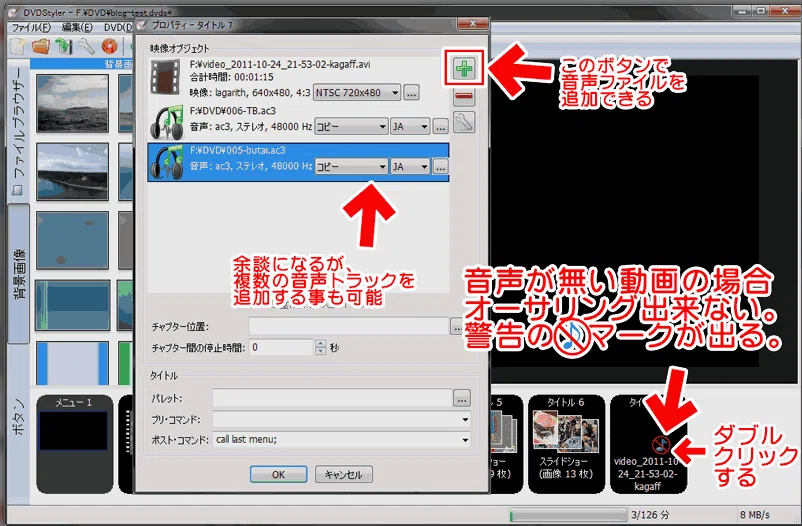Open track properties with the dialog wrench button
The width and height of the screenshot is (802, 526).
click(464, 123)
